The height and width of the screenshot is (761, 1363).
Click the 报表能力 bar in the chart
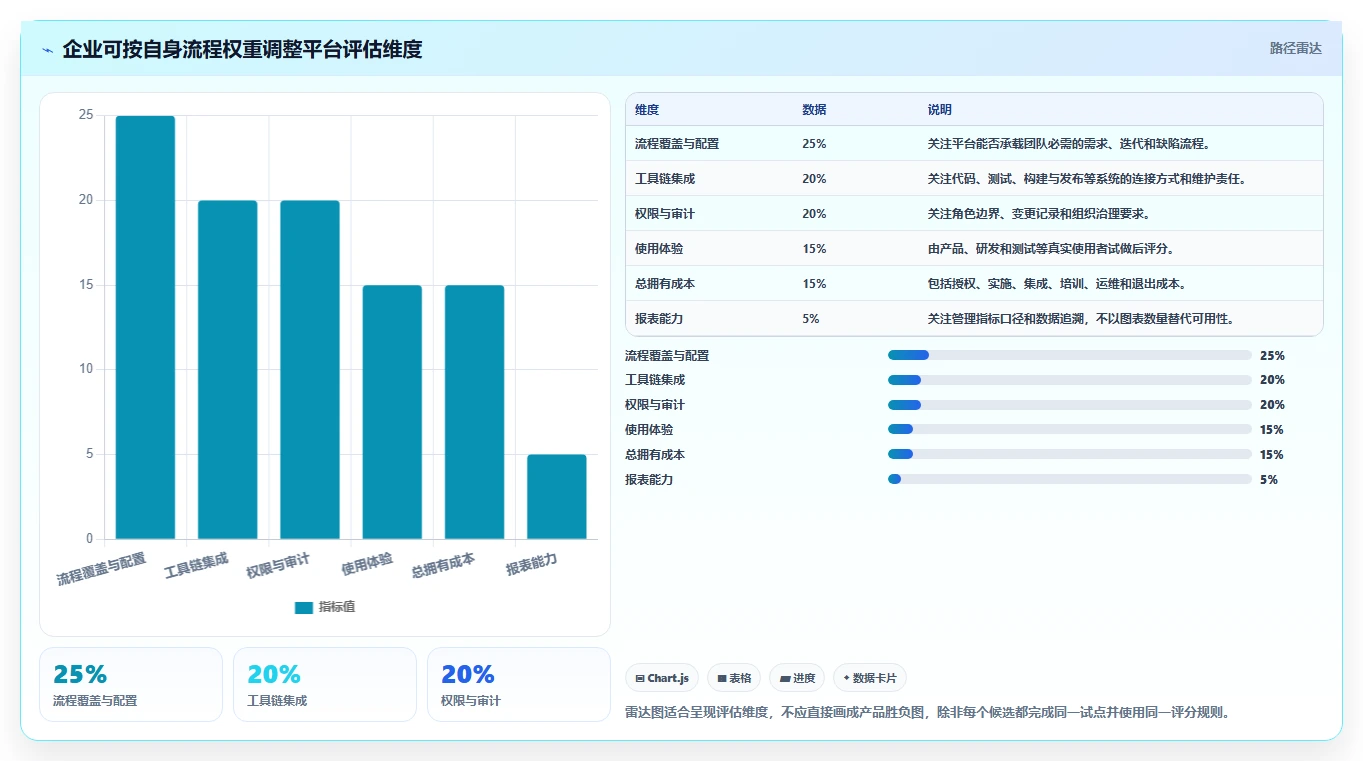coord(557,497)
